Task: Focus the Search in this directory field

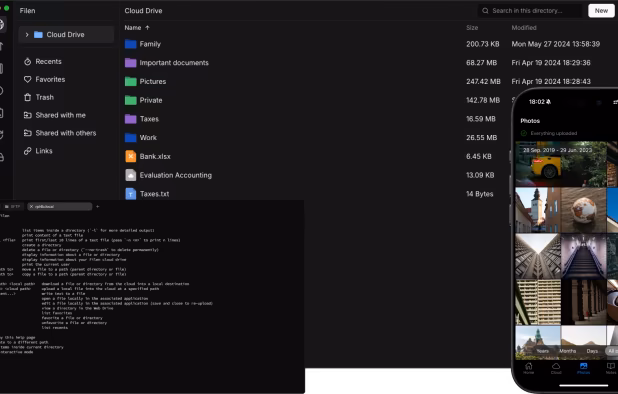Action: tap(530, 11)
